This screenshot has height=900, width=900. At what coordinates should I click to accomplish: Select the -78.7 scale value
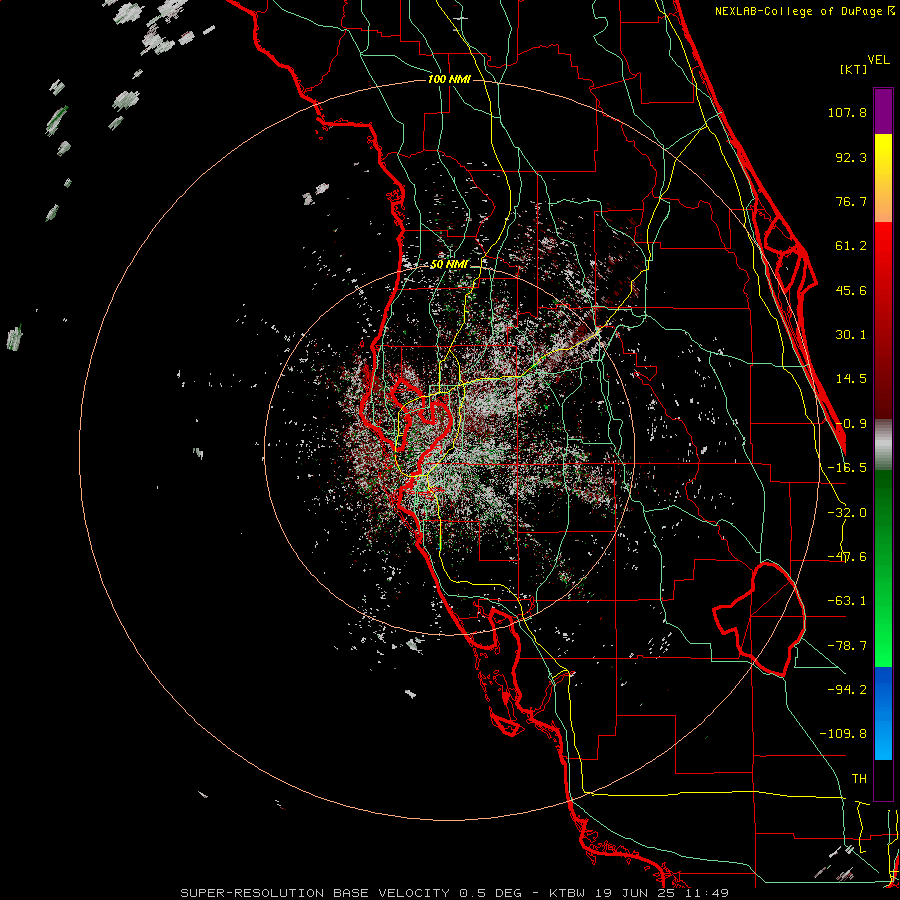(847, 646)
